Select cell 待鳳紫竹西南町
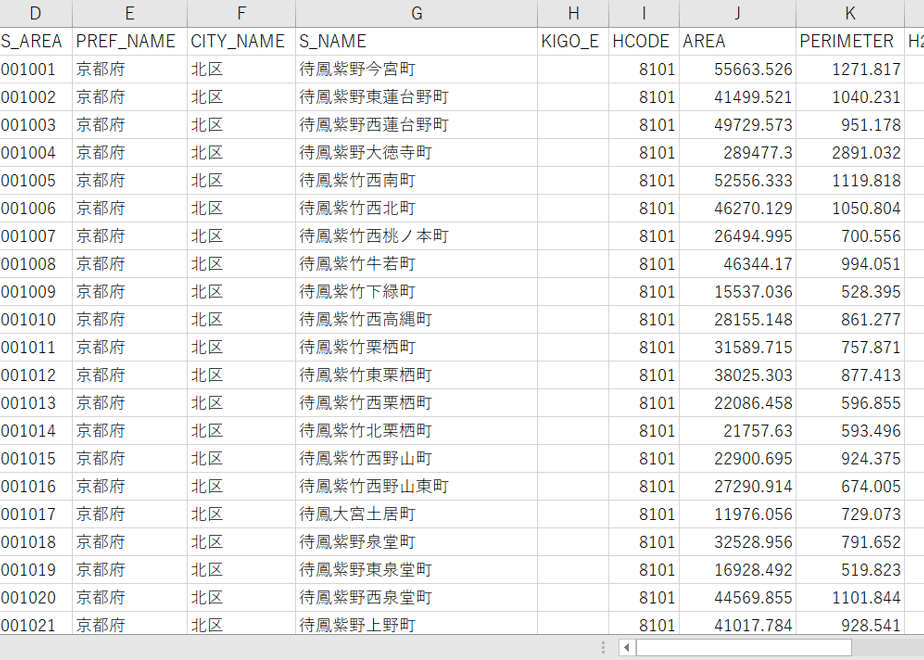This screenshot has width=924, height=660. click(417, 180)
